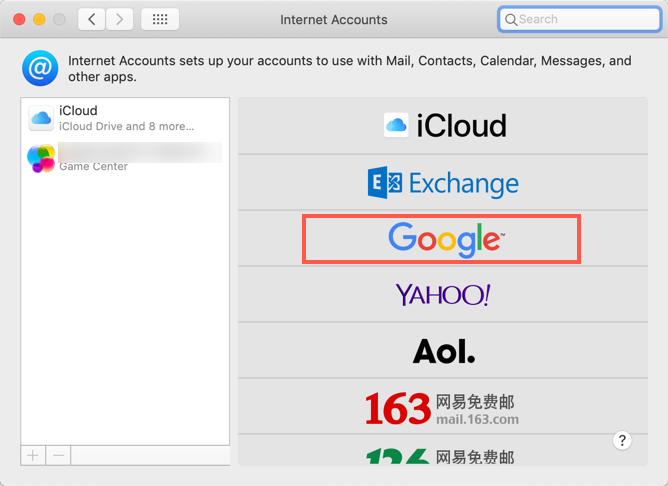Go back with the left arrow button
This screenshot has height=486, width=668.
(92, 19)
